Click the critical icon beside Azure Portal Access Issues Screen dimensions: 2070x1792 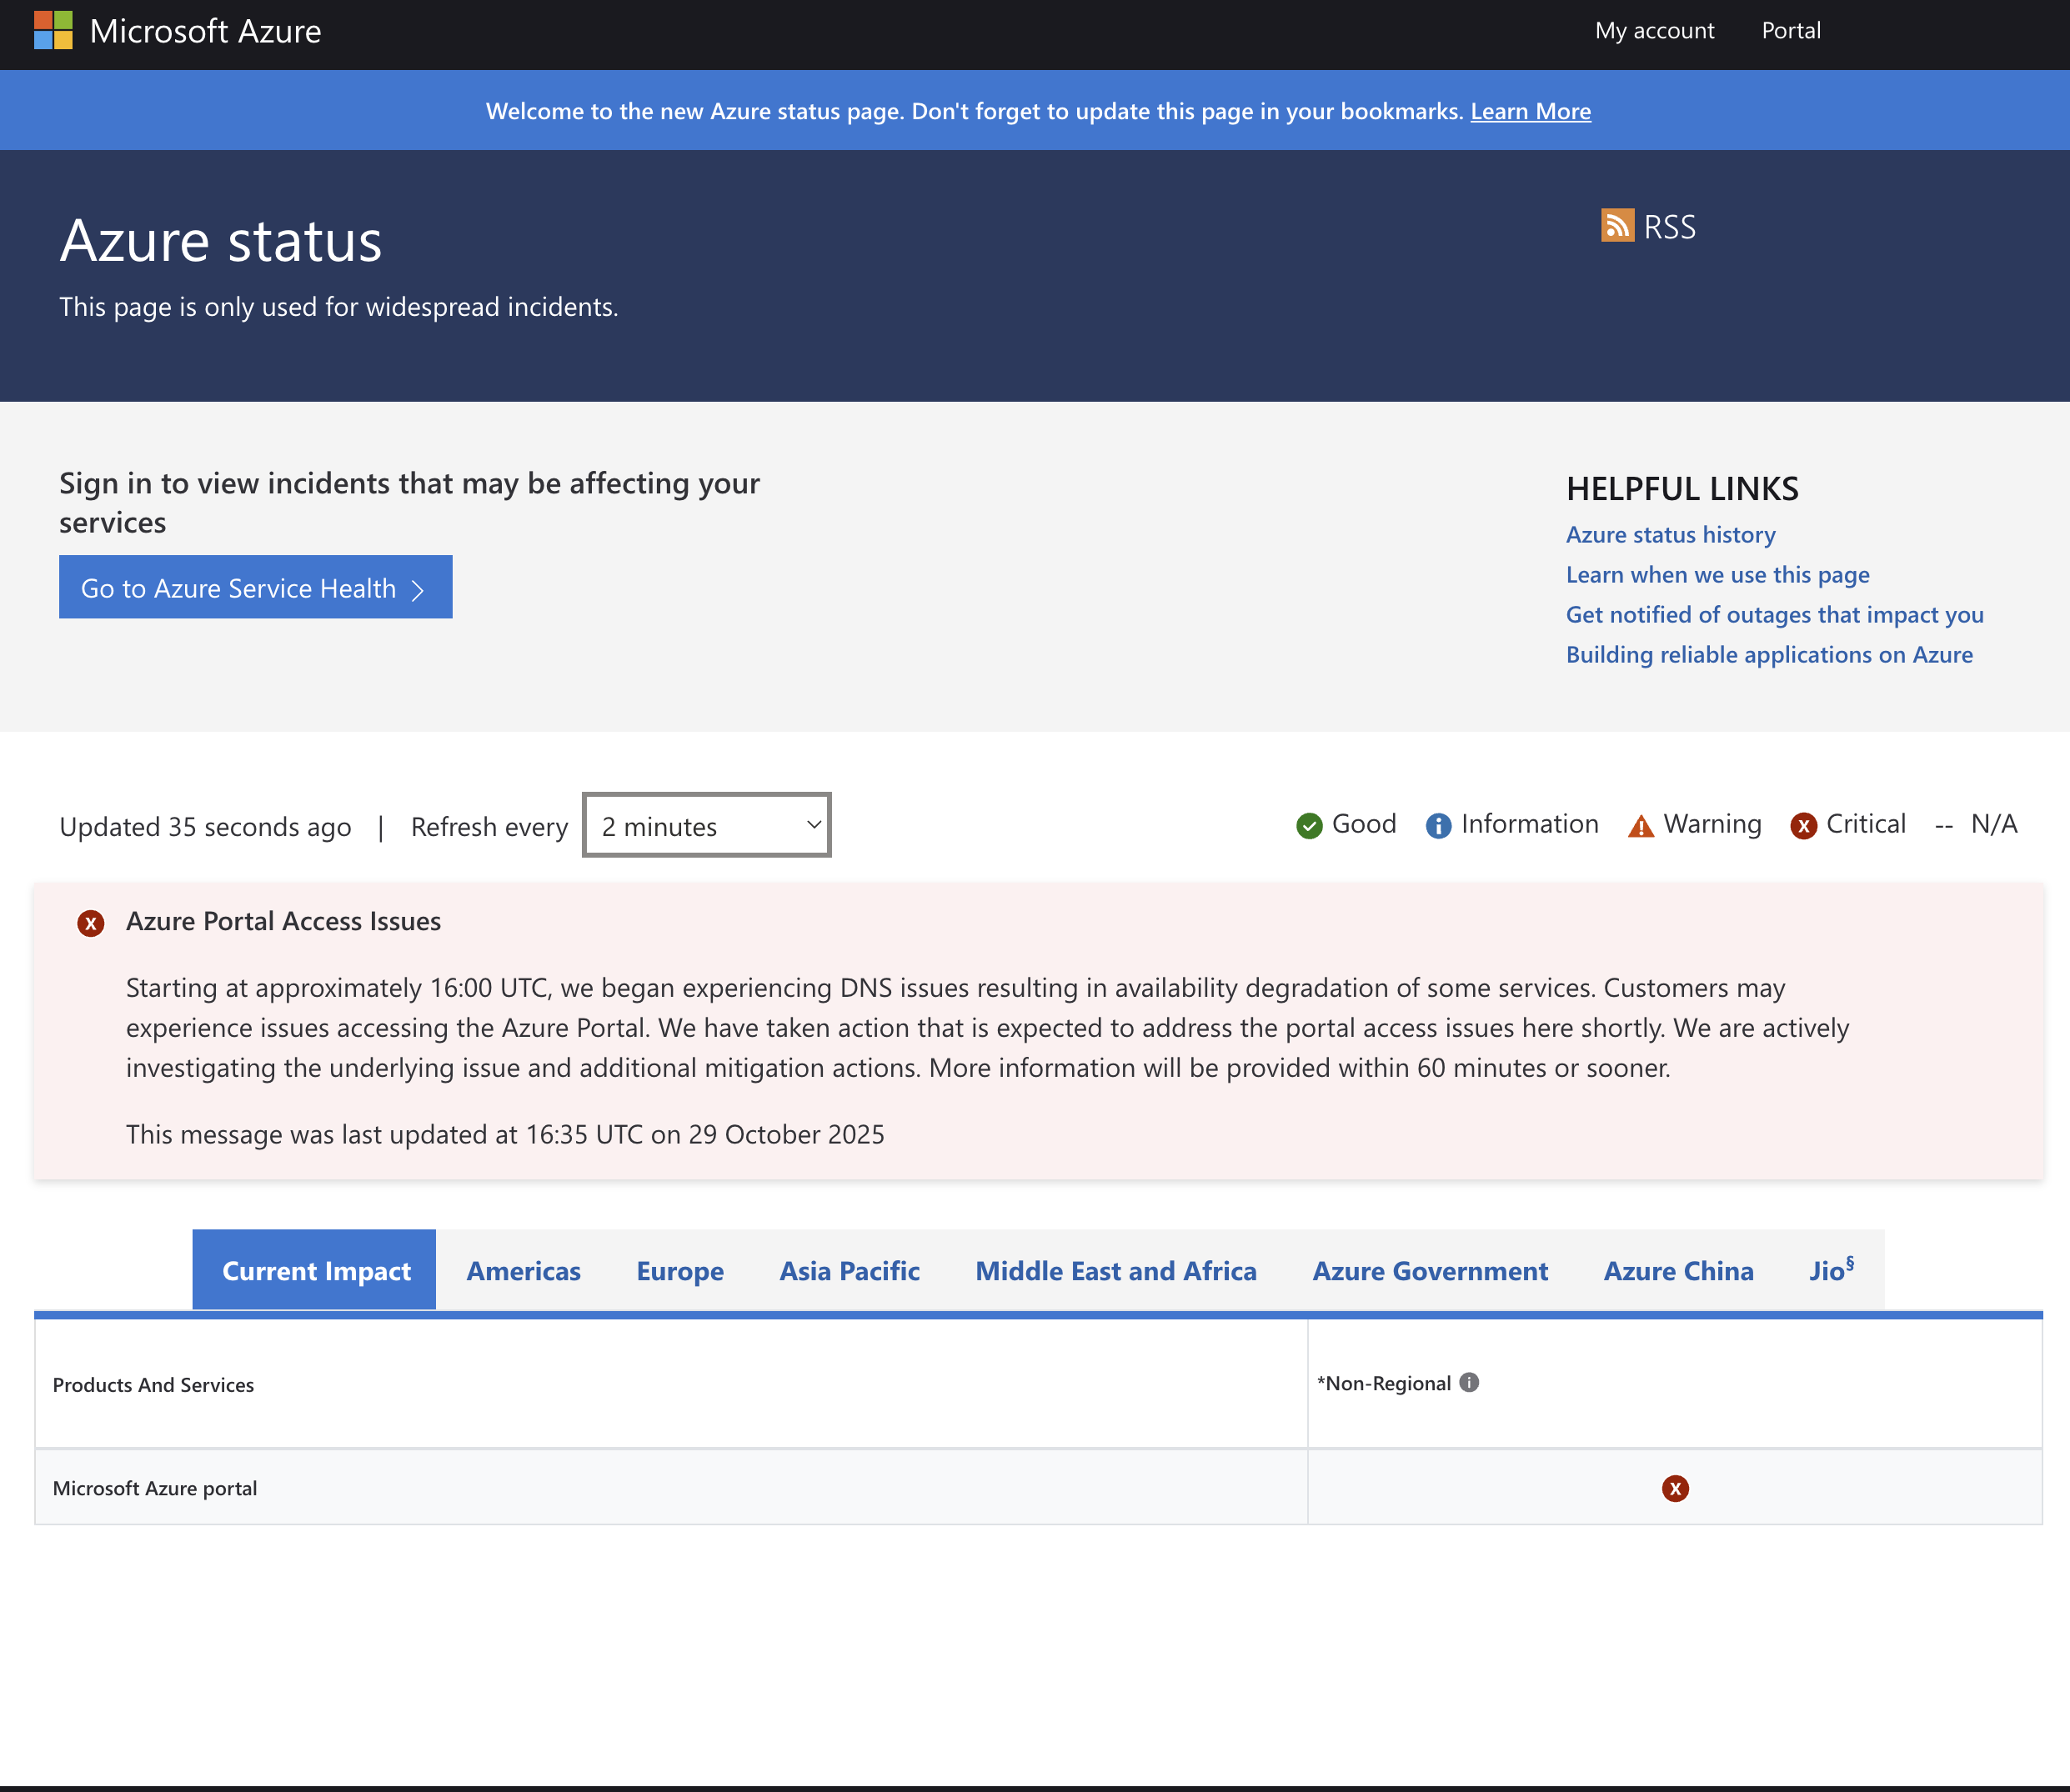click(x=91, y=923)
